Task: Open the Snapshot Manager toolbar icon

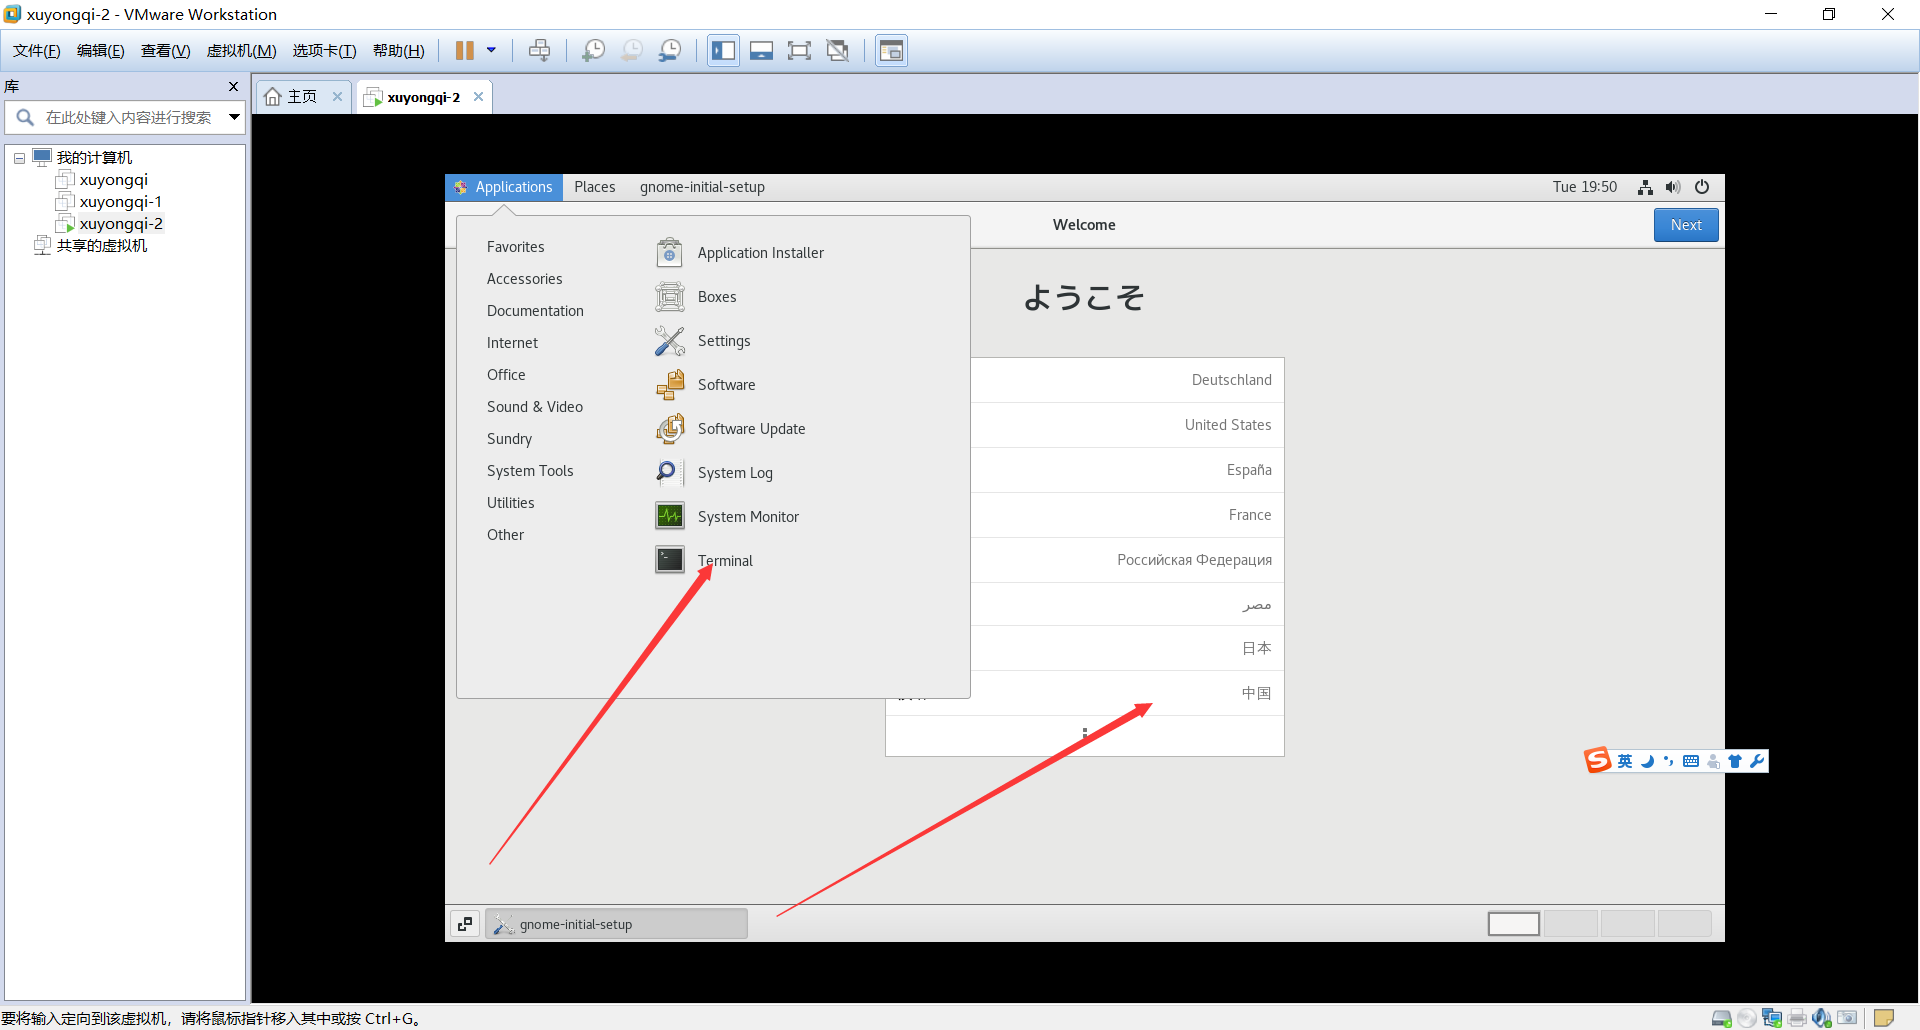Action: (670, 51)
